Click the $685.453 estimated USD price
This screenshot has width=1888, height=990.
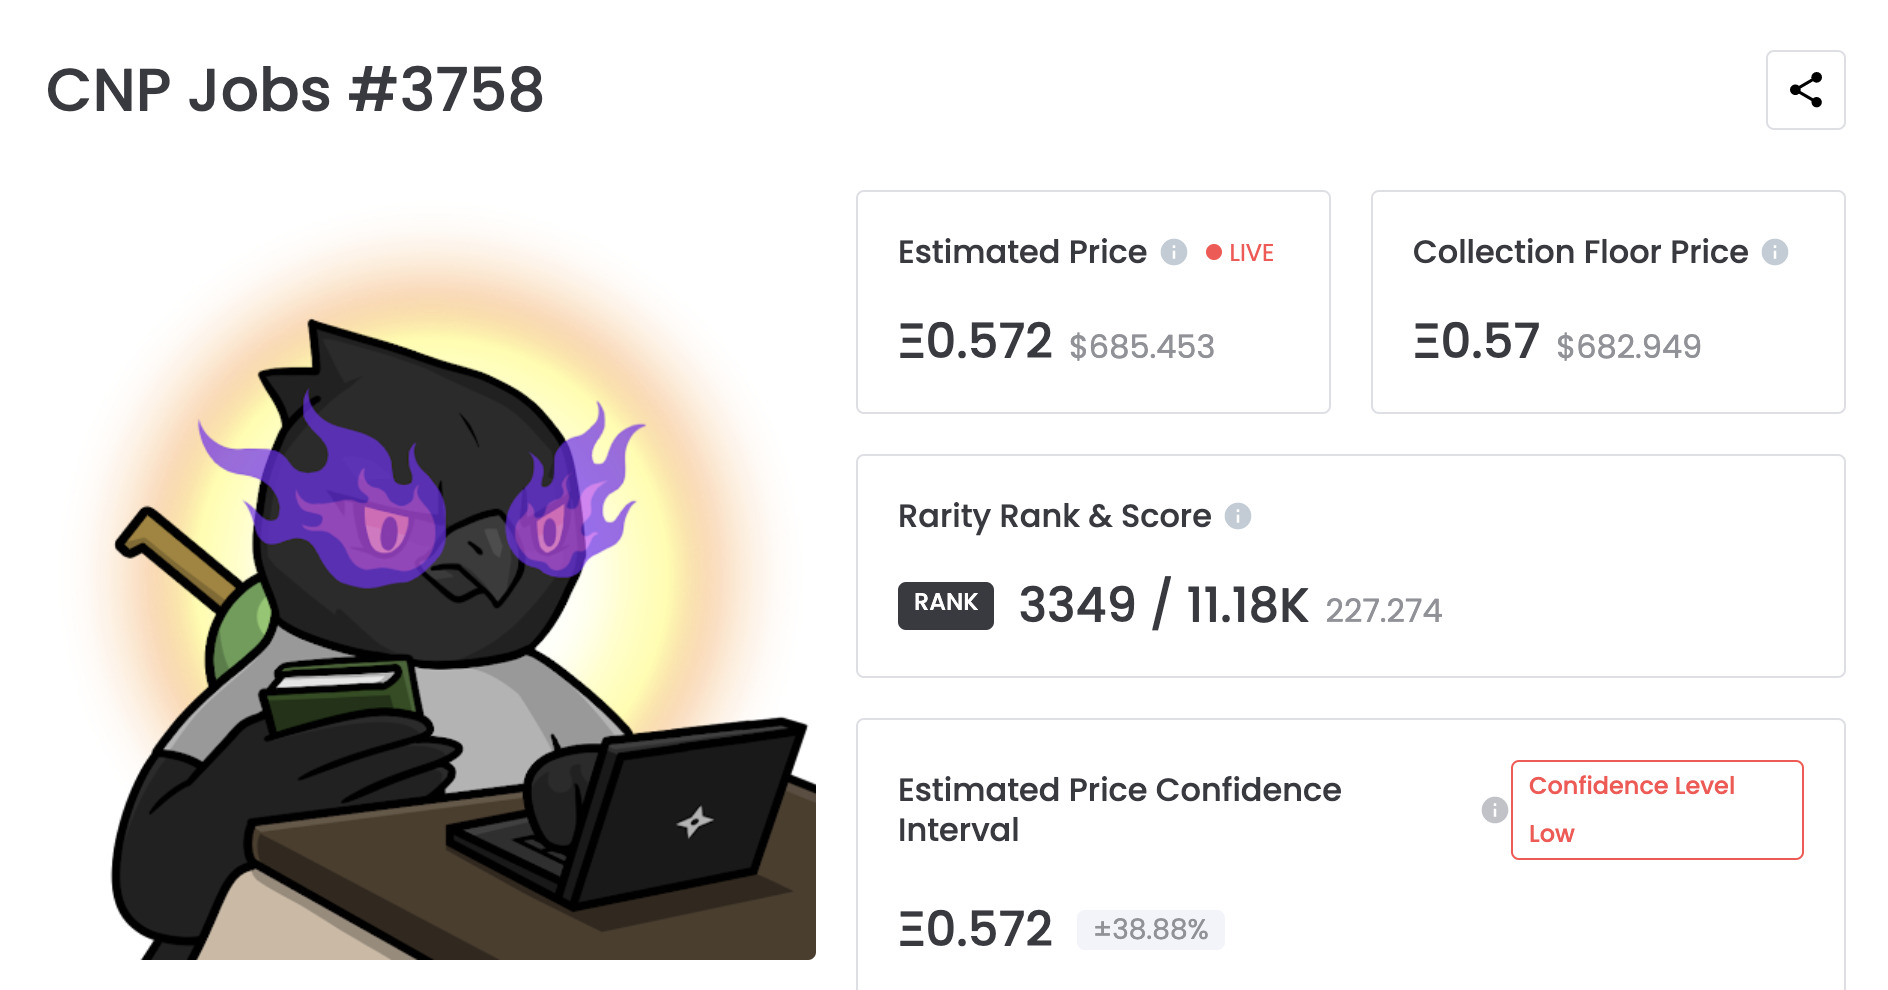coord(1141,347)
